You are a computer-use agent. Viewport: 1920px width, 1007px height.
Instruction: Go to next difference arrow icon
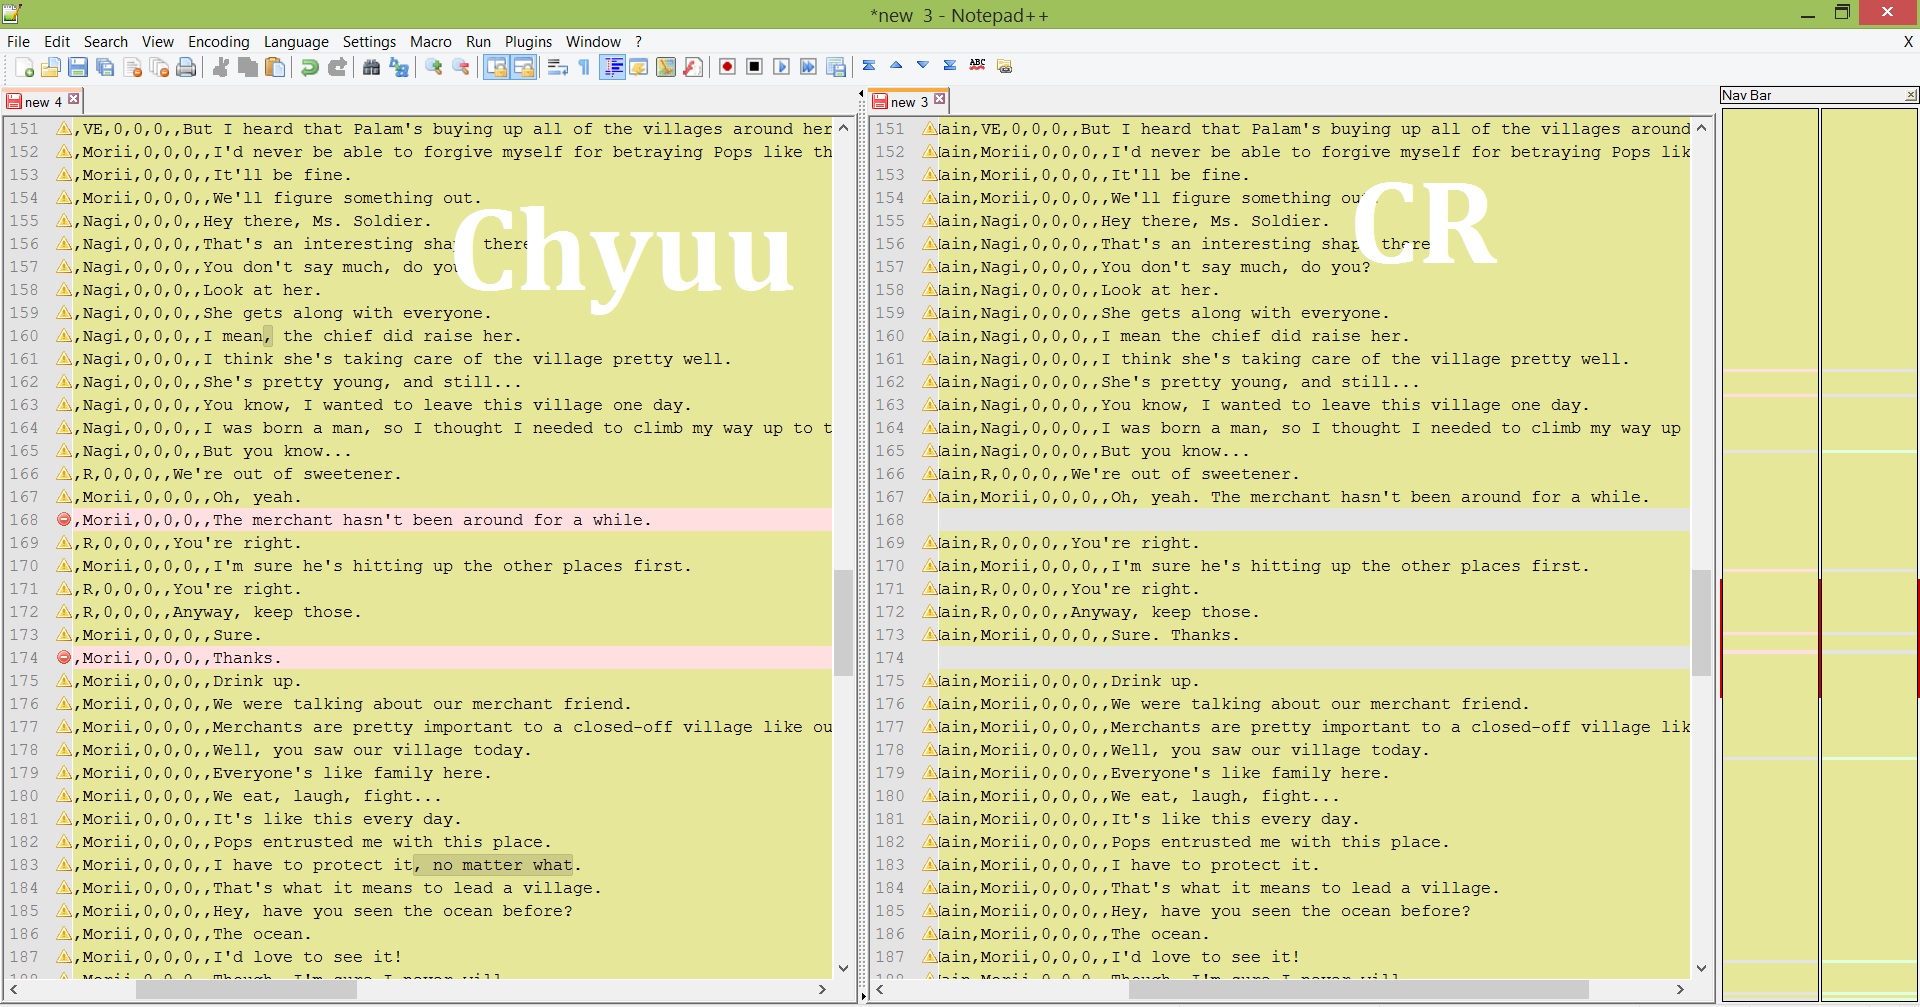click(x=923, y=66)
